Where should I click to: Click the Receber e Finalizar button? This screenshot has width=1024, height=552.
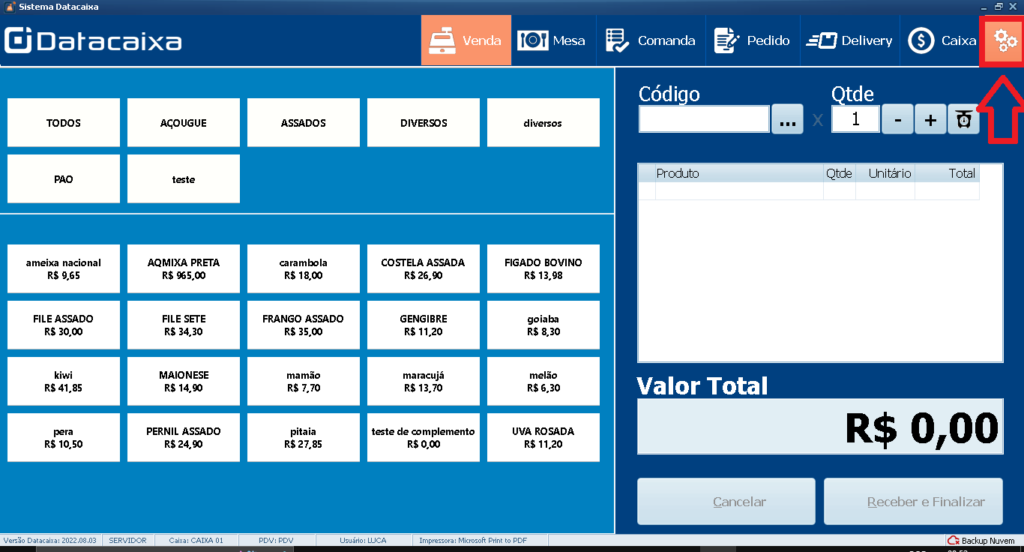click(913, 501)
